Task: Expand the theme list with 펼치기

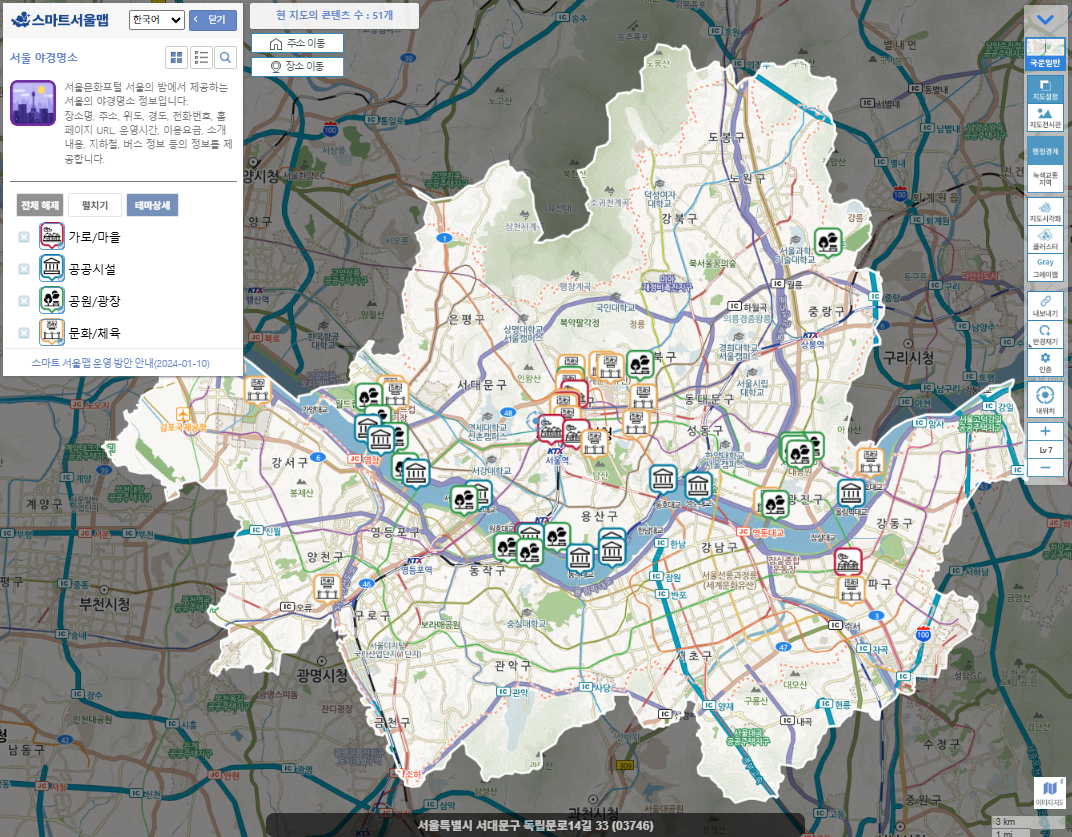Action: [x=95, y=206]
